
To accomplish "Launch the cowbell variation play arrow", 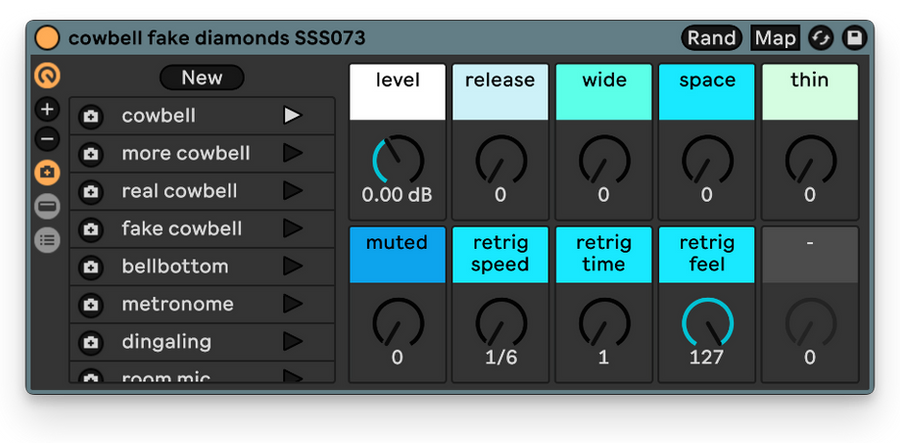I will (x=292, y=116).
